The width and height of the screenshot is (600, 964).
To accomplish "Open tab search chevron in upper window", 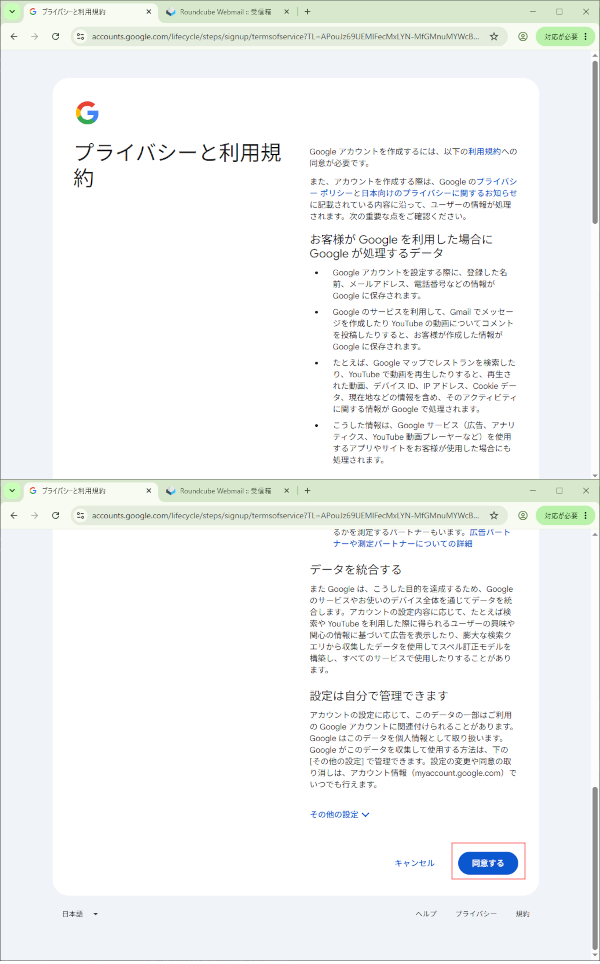I will pos(12,12).
